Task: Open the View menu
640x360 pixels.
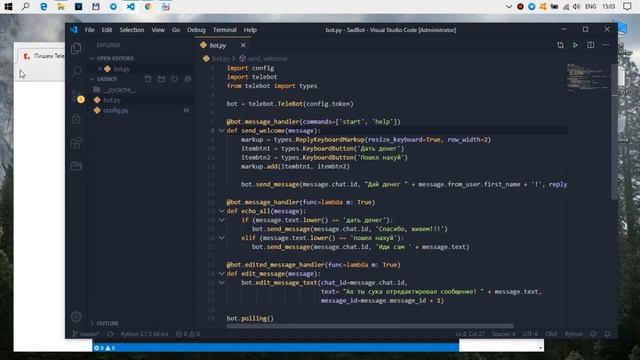Action: pos(158,30)
